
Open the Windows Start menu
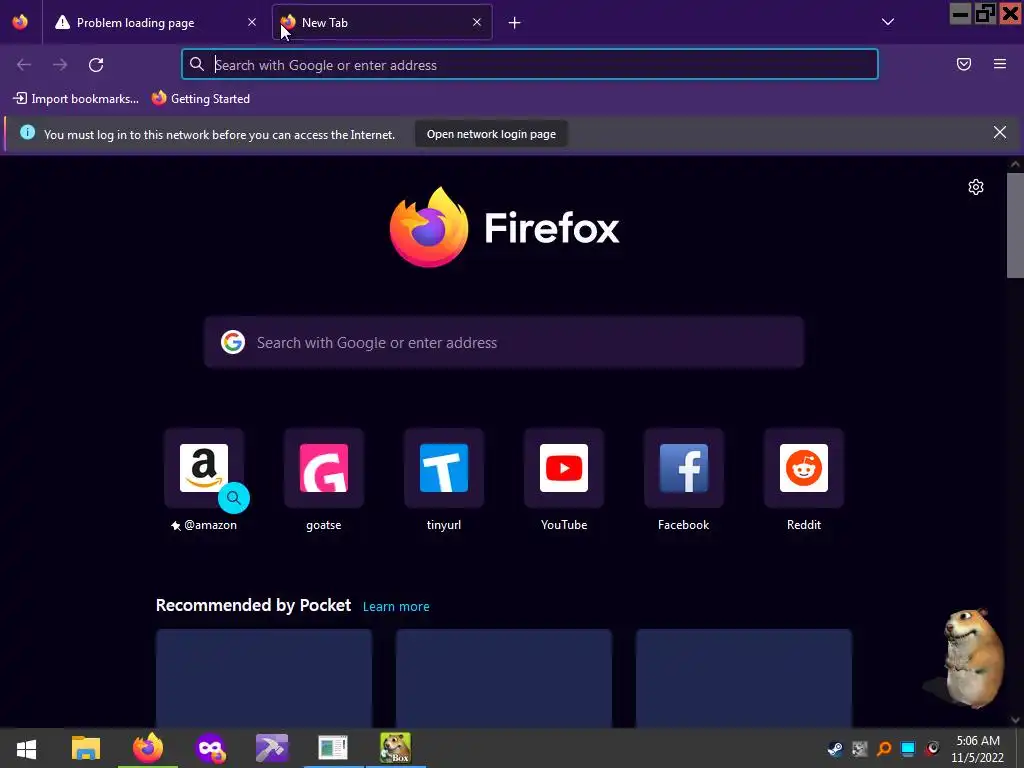26,748
